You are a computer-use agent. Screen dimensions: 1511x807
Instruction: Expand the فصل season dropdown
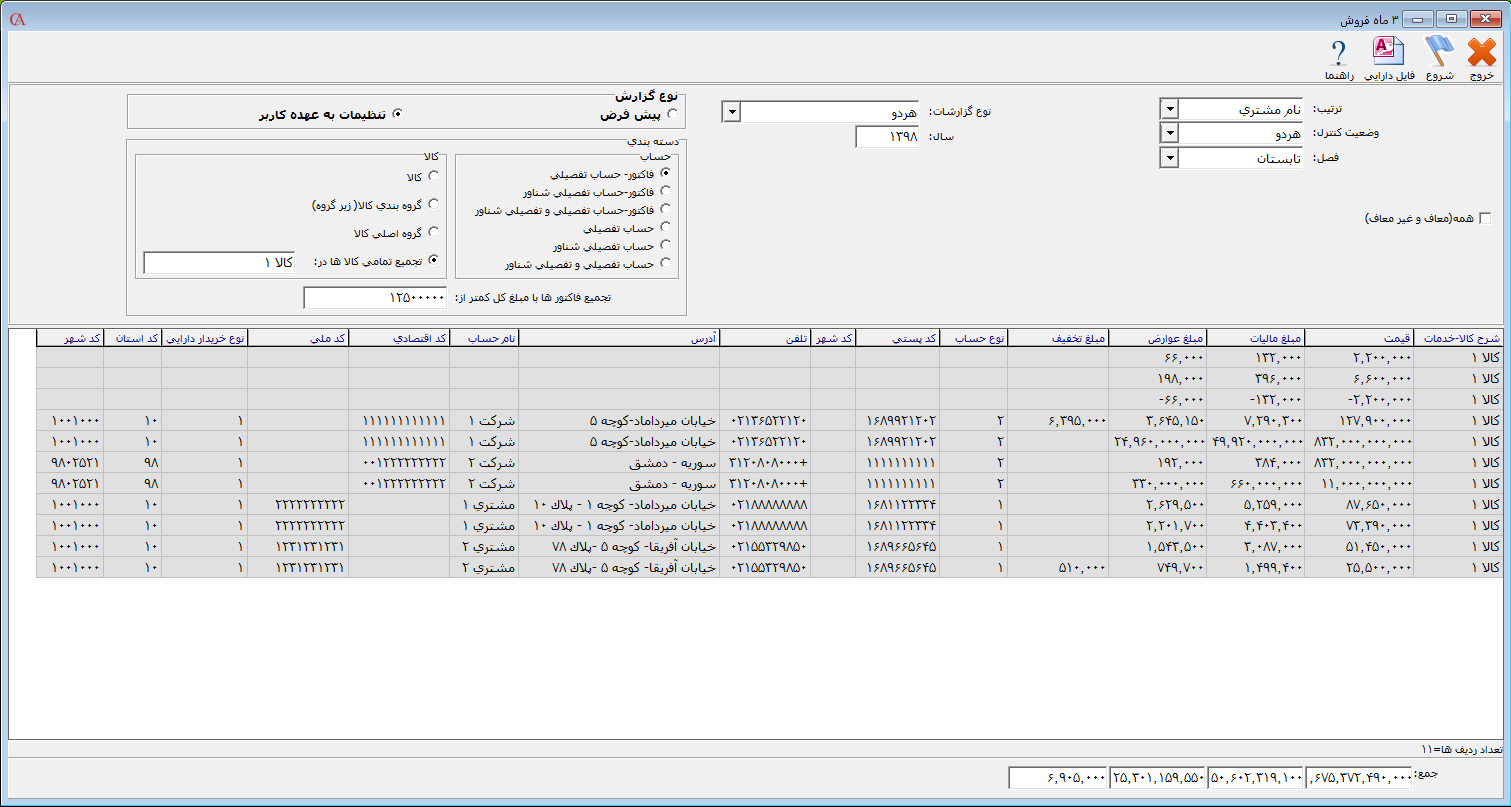point(1169,158)
